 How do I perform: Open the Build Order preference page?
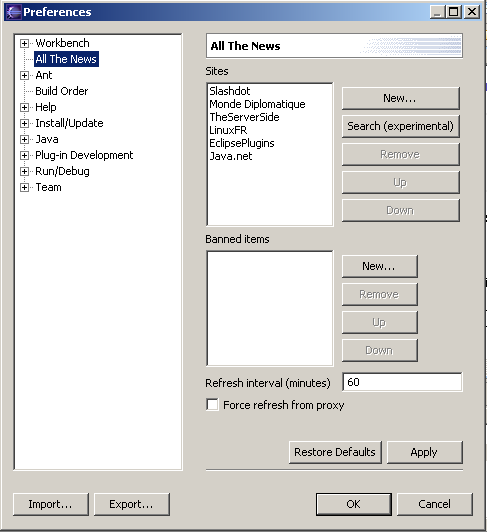pos(62,91)
